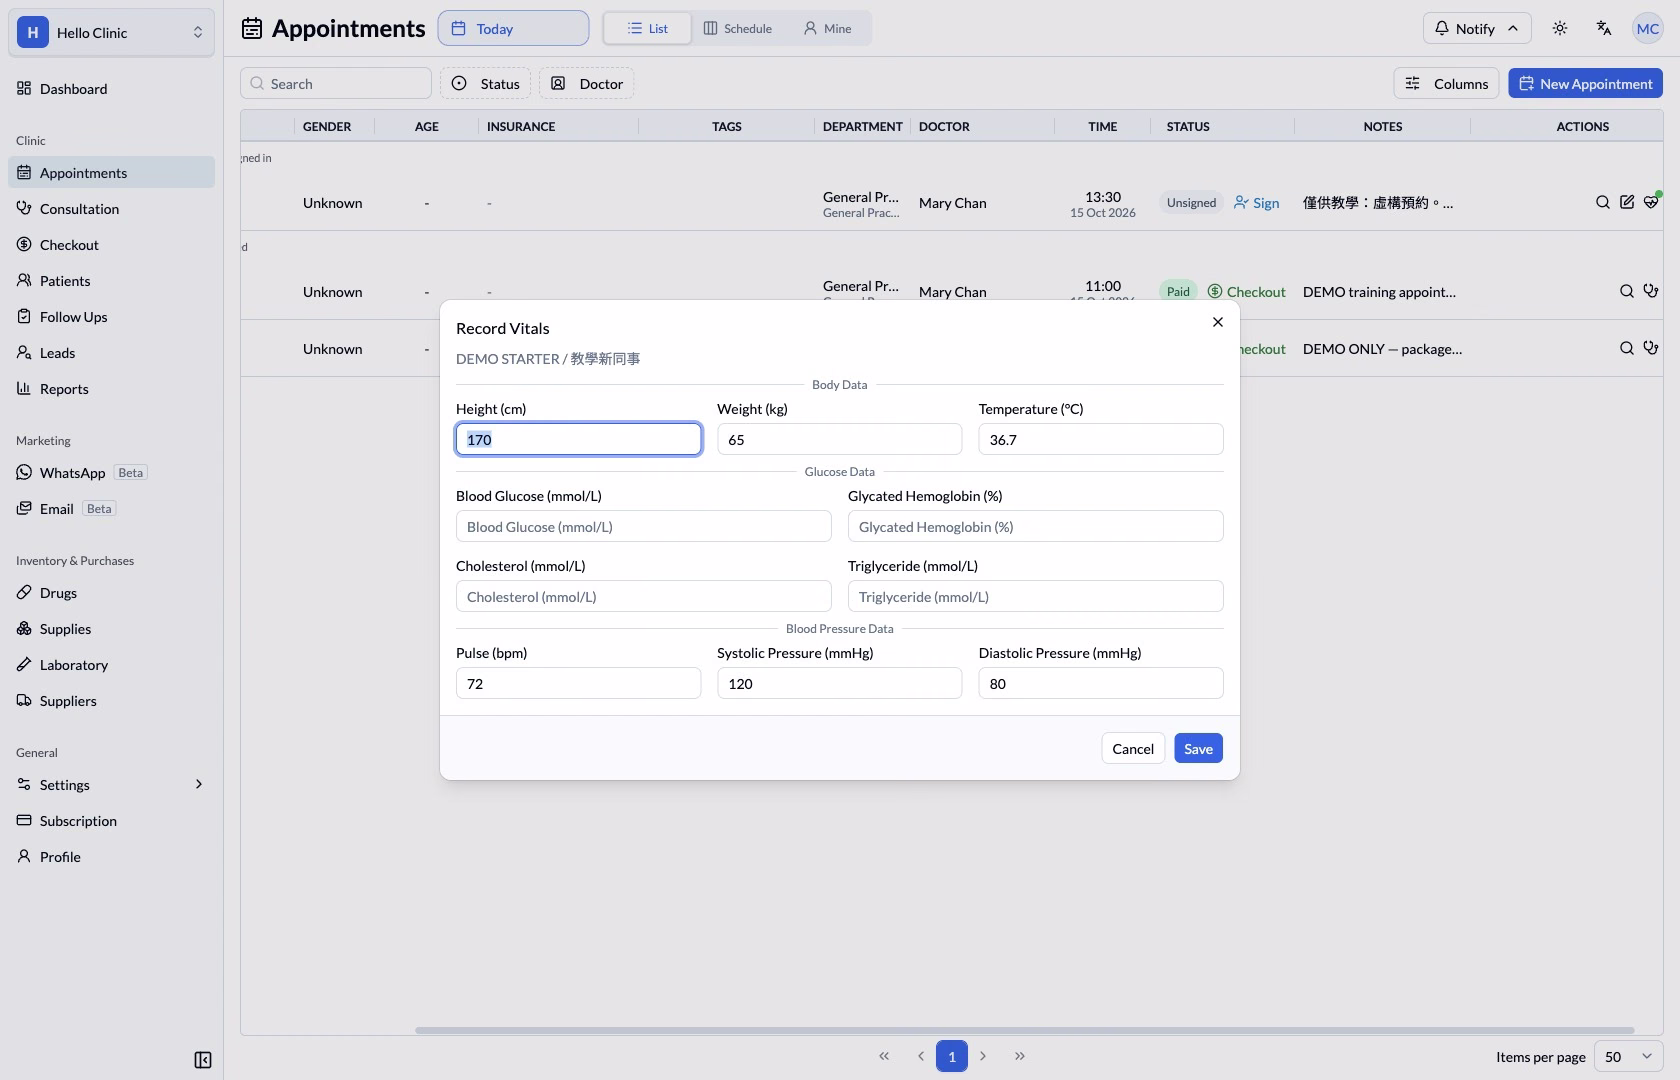
Task: Open the Columns chooser
Action: click(x=1447, y=84)
